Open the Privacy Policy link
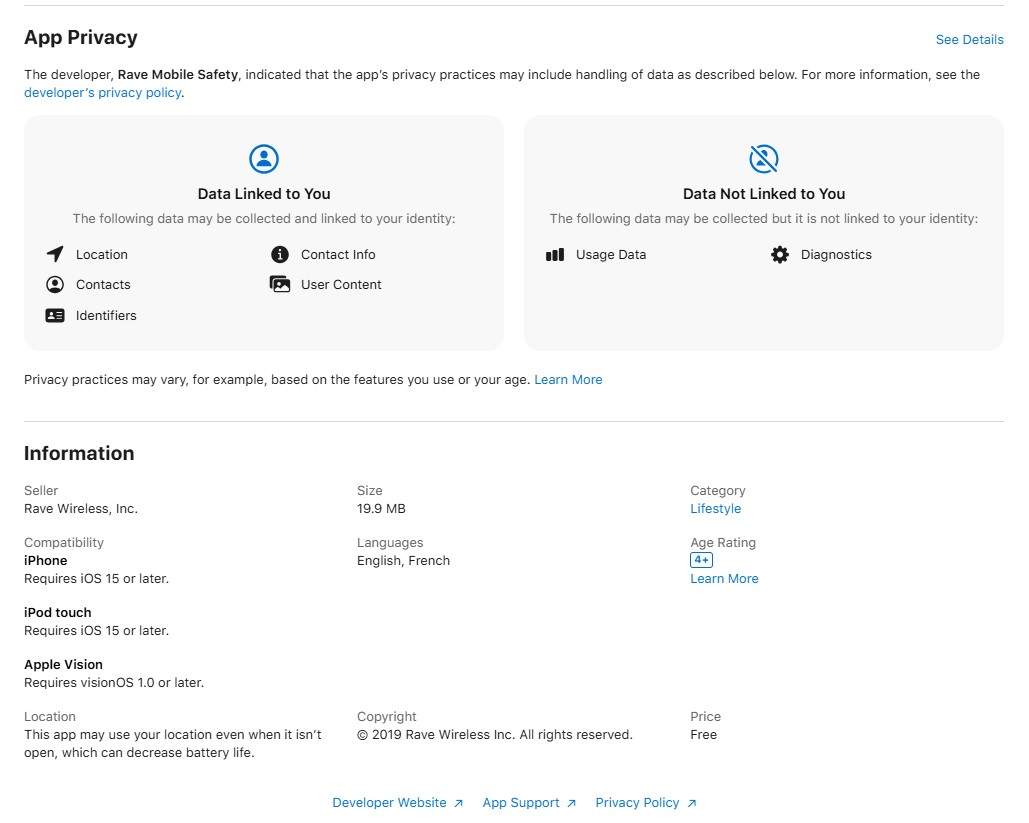 coord(636,802)
